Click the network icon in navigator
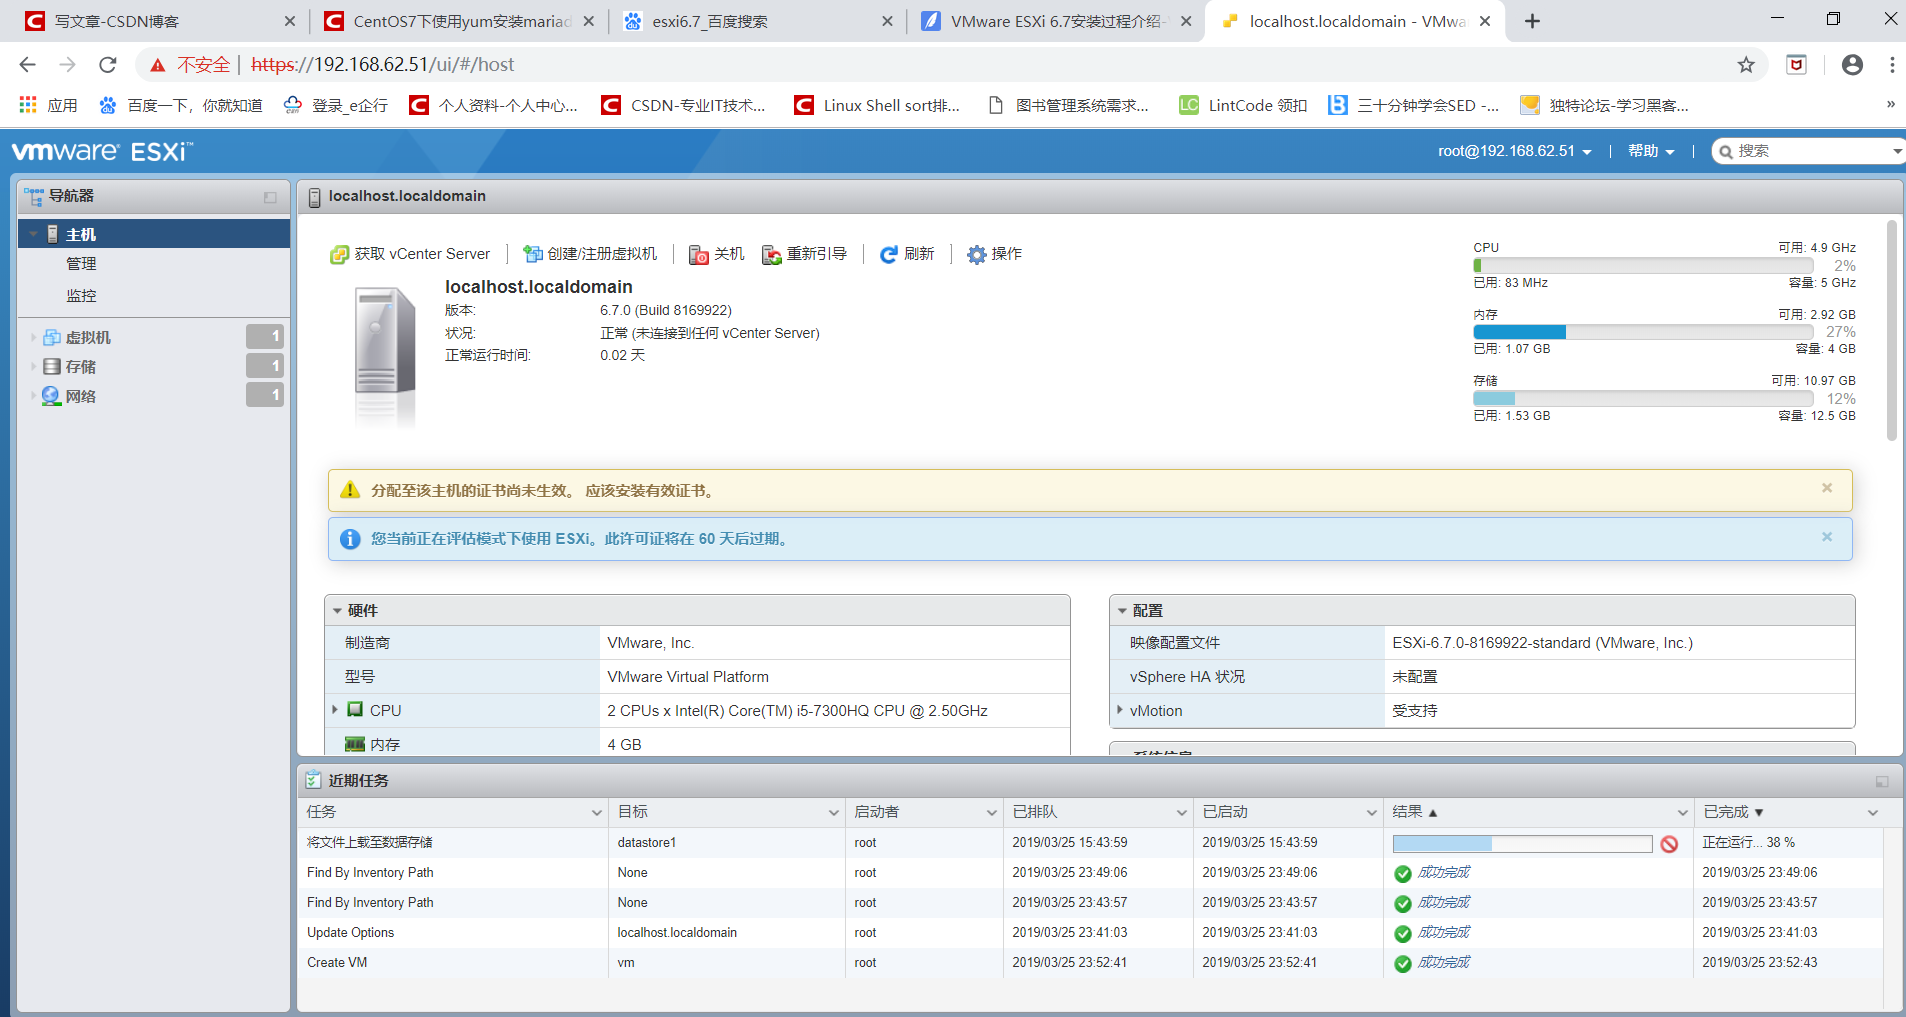Viewport: 1906px width, 1017px height. pyautogui.click(x=52, y=396)
